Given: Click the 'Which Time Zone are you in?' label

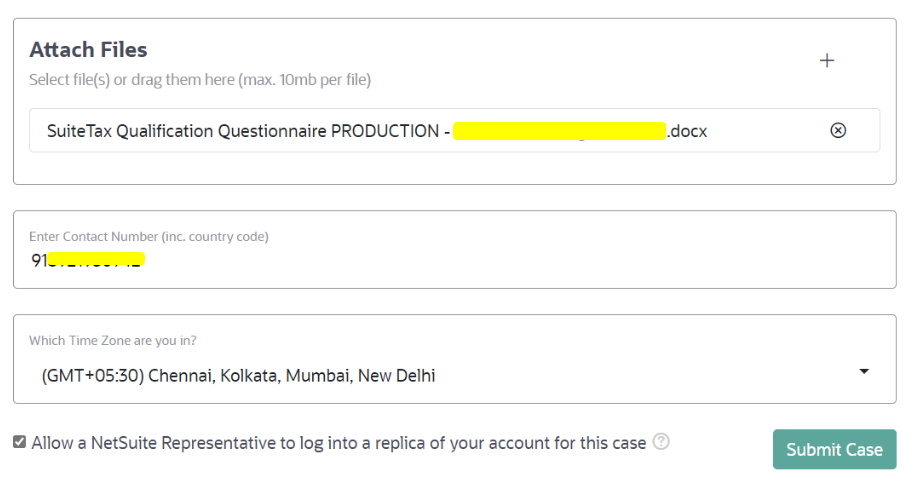Looking at the screenshot, I should pos(112,341).
